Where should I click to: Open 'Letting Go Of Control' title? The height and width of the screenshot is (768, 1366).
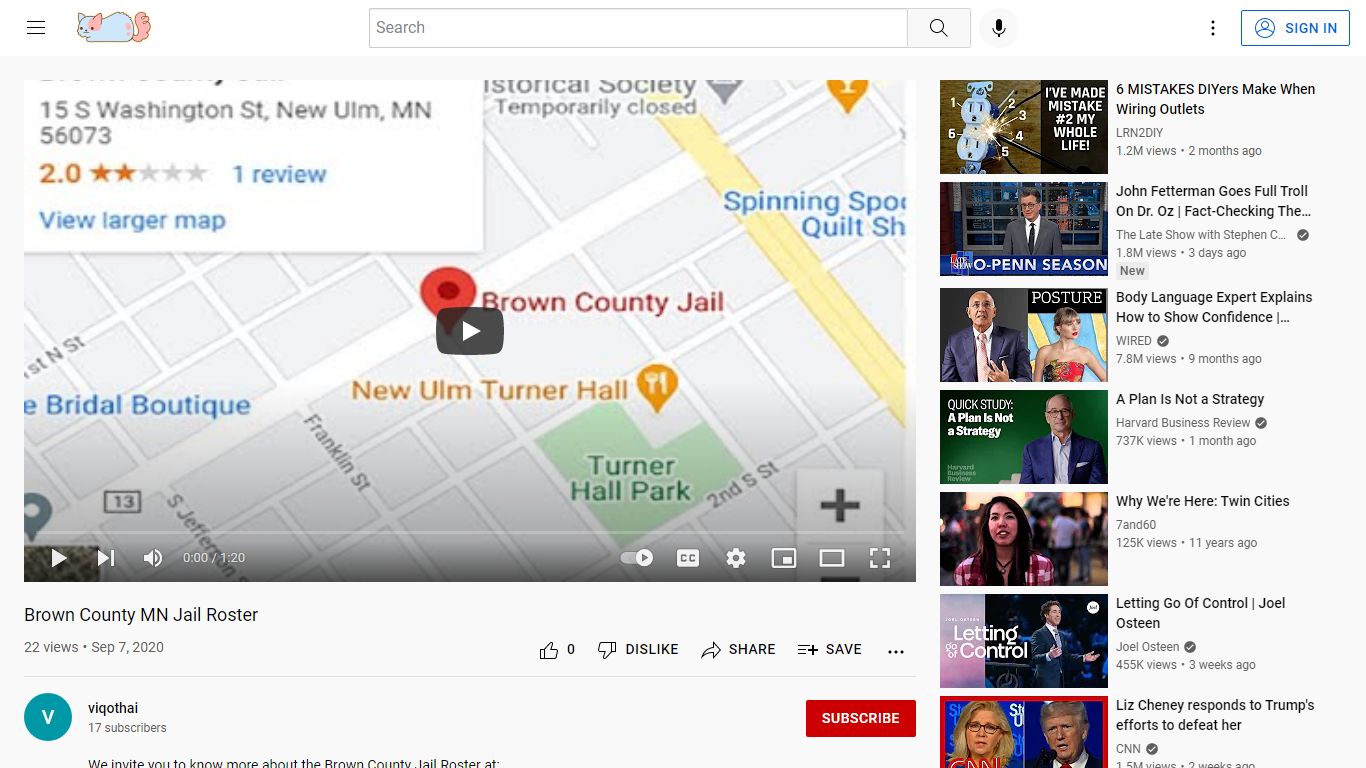point(1201,613)
